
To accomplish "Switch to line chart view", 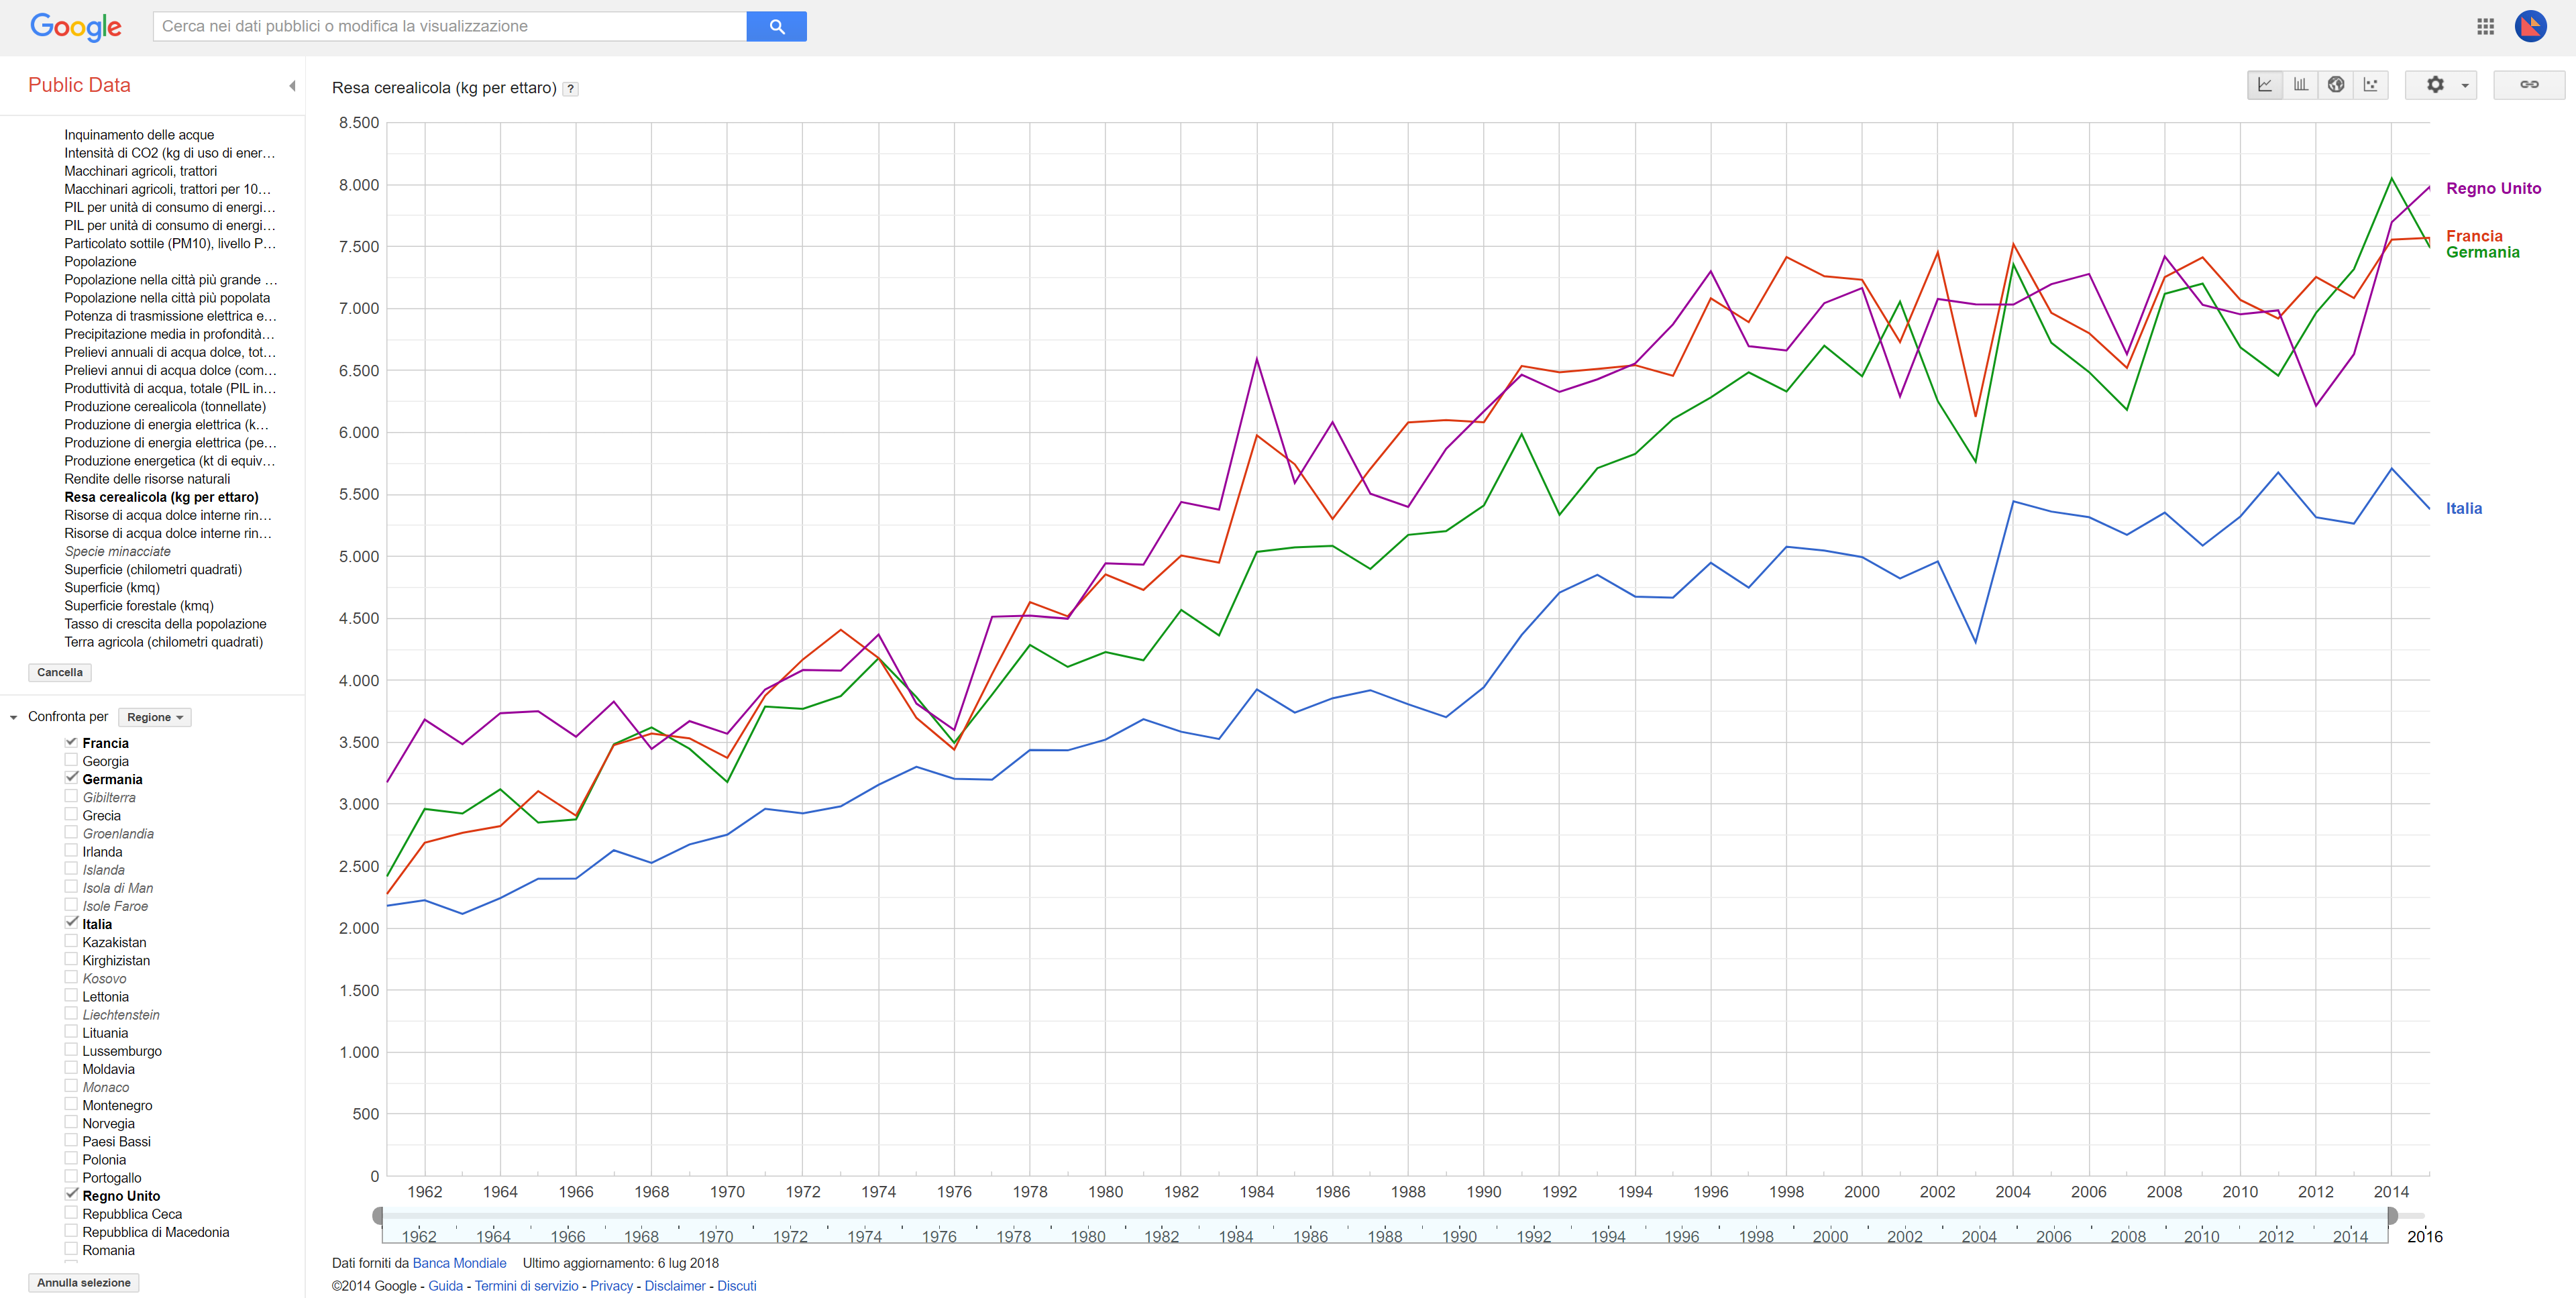I will pos(2265,85).
